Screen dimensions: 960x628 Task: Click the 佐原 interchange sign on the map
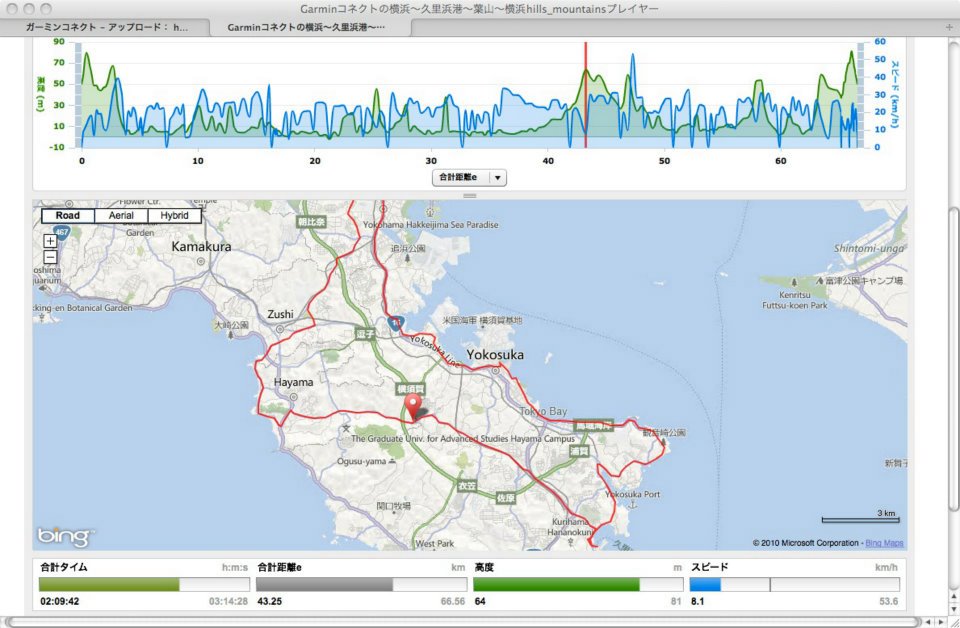[x=506, y=498]
